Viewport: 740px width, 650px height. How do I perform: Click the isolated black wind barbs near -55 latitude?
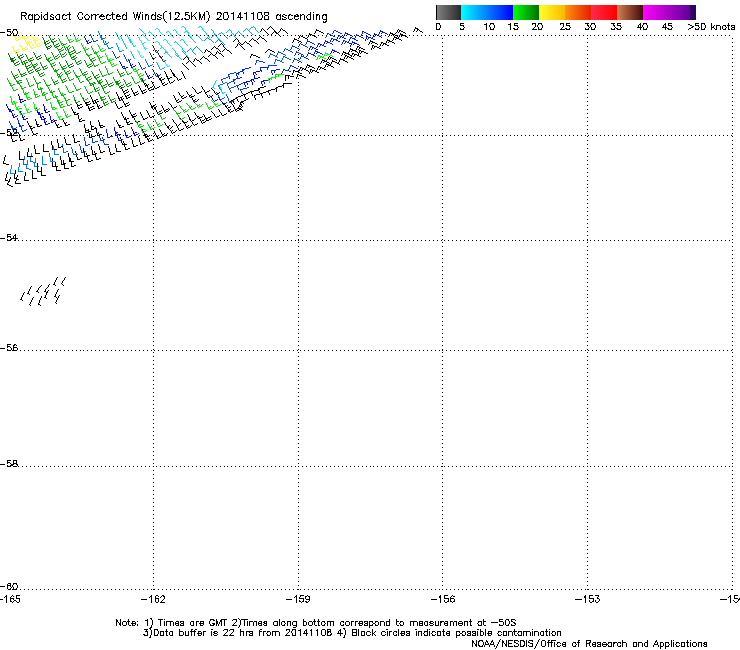[43, 291]
